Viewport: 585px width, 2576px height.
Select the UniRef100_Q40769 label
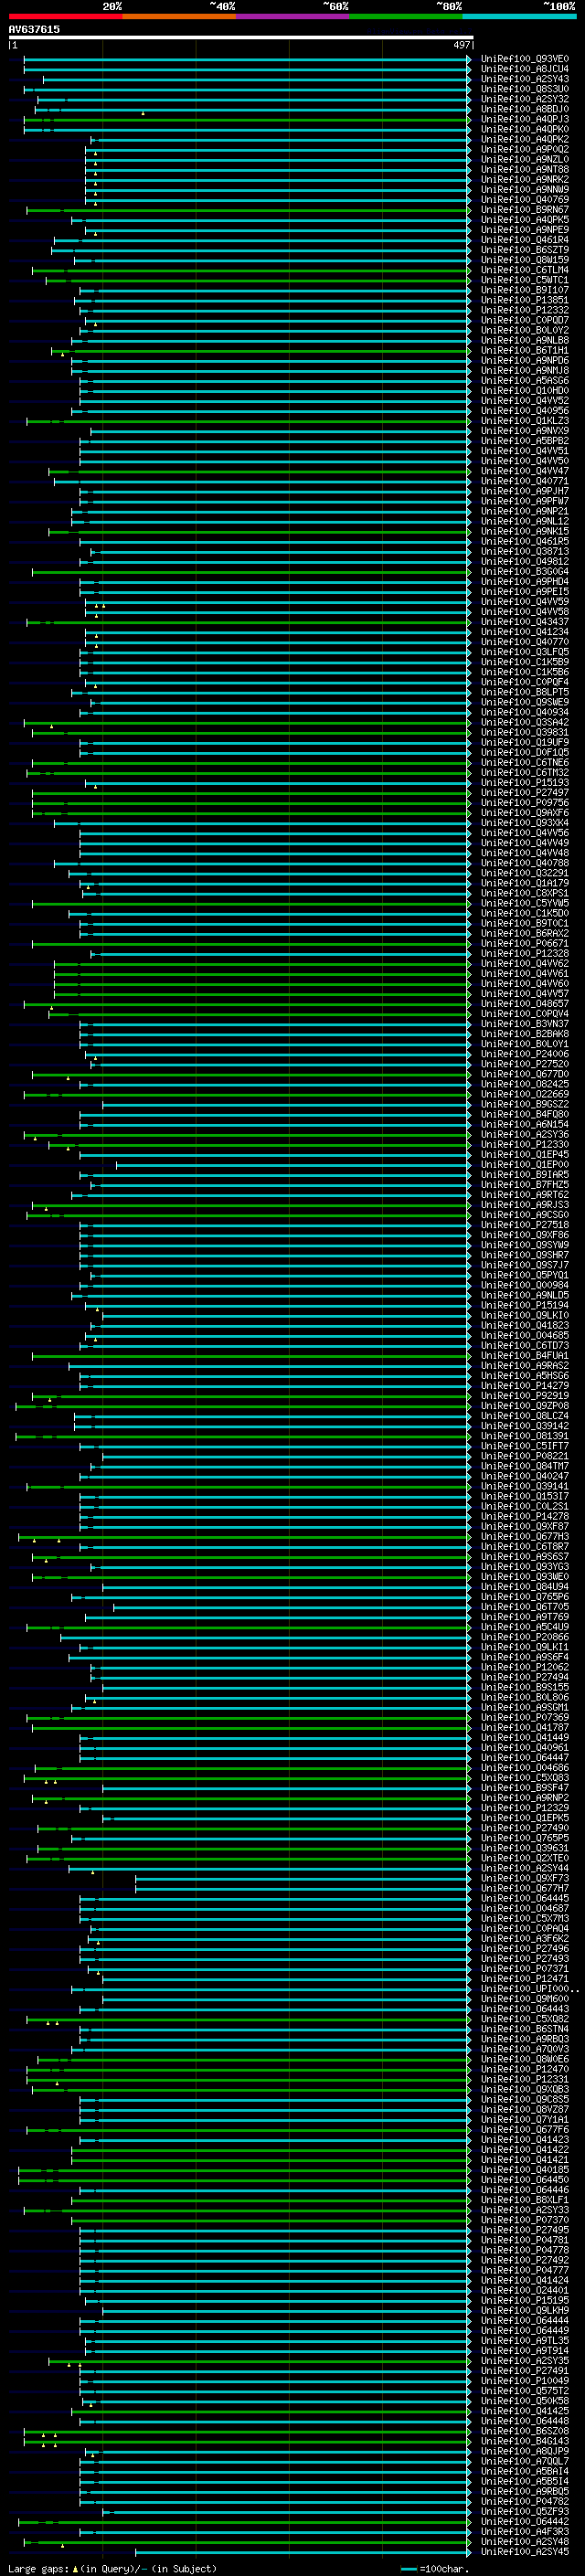[525, 200]
